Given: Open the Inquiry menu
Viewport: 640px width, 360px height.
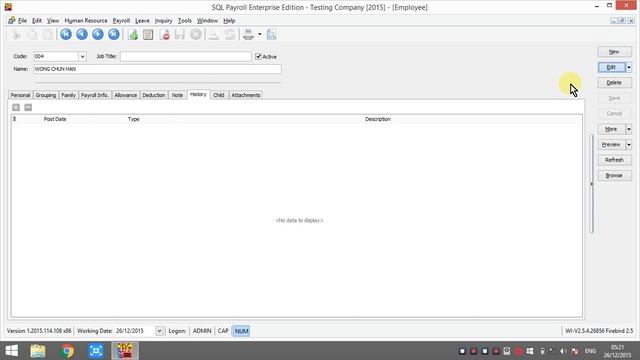Looking at the screenshot, I should 163,20.
